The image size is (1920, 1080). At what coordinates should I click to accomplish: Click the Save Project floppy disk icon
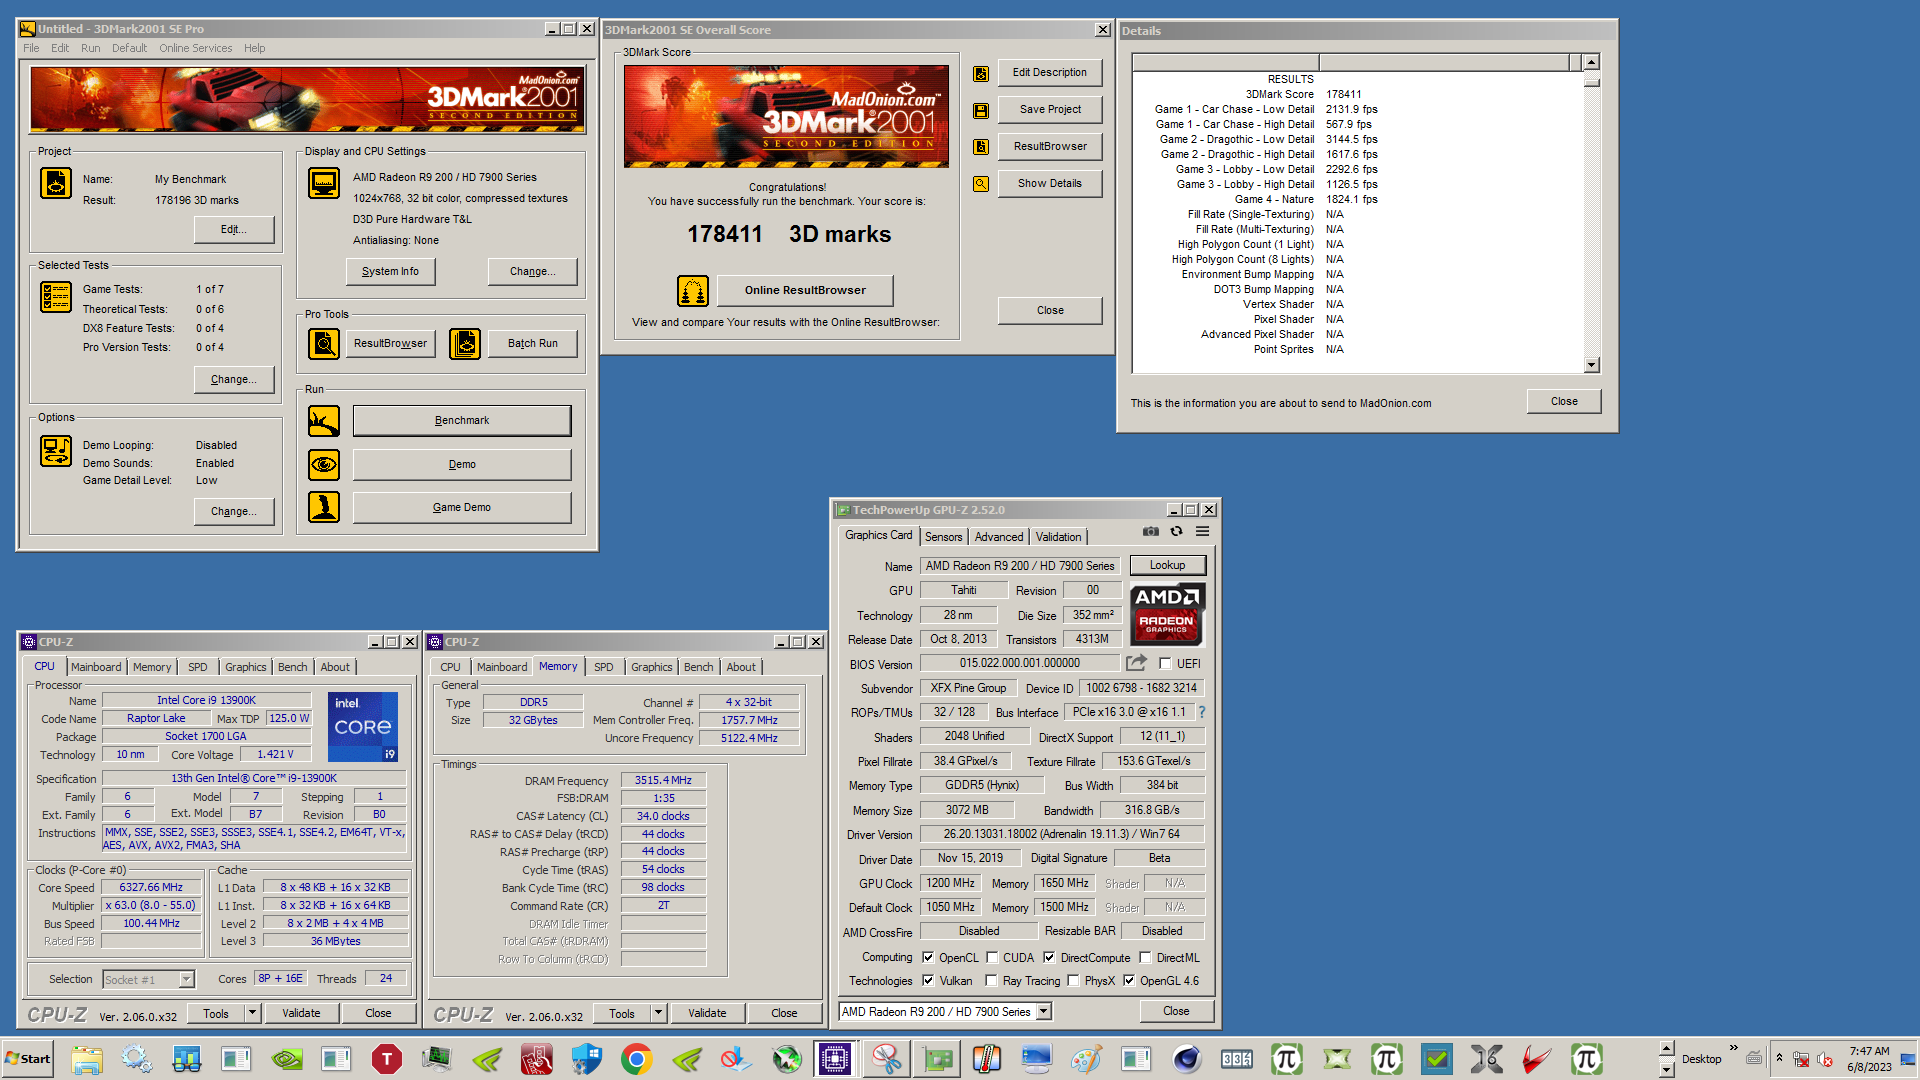point(981,110)
